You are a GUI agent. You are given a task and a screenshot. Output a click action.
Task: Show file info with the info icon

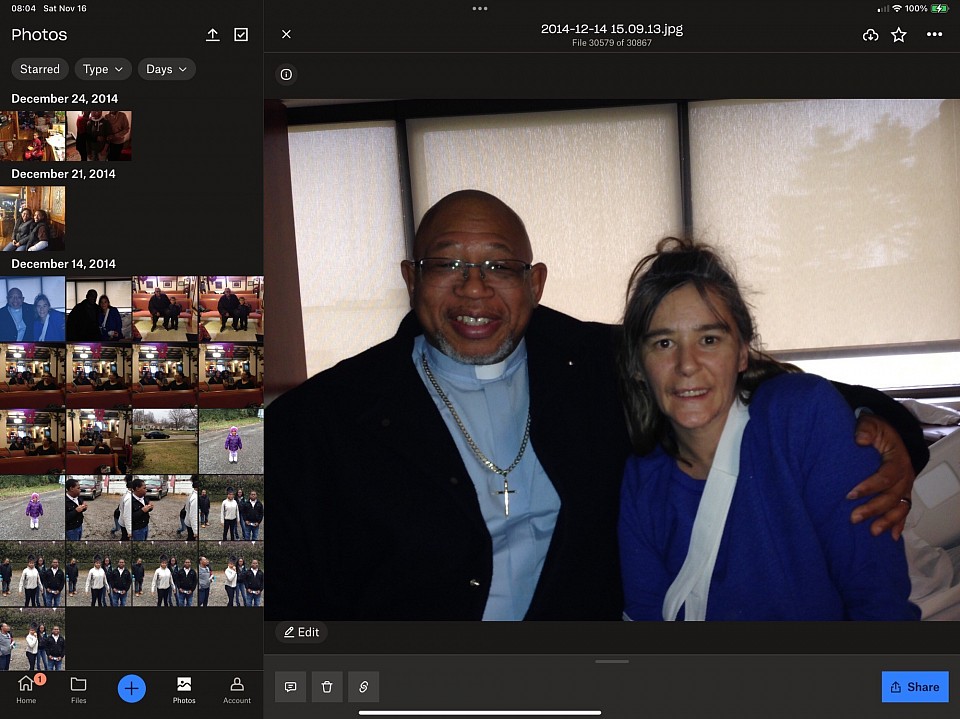coord(286,75)
